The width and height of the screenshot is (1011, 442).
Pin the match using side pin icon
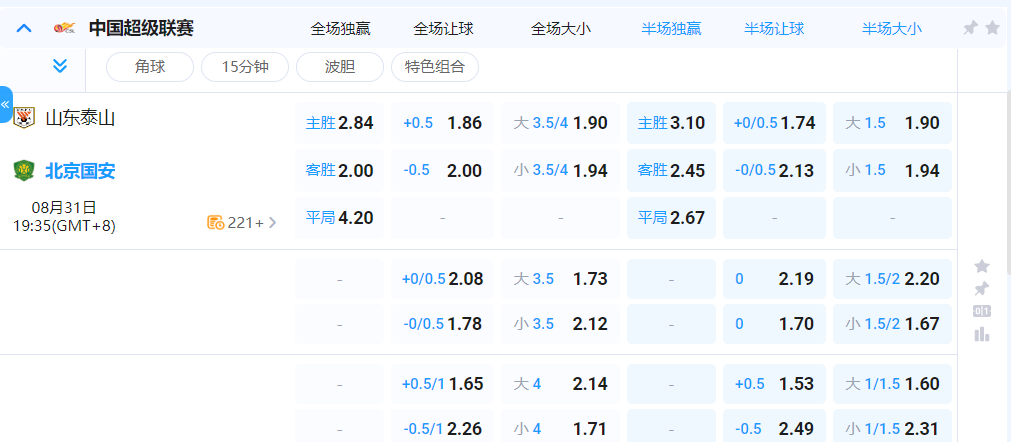982,289
